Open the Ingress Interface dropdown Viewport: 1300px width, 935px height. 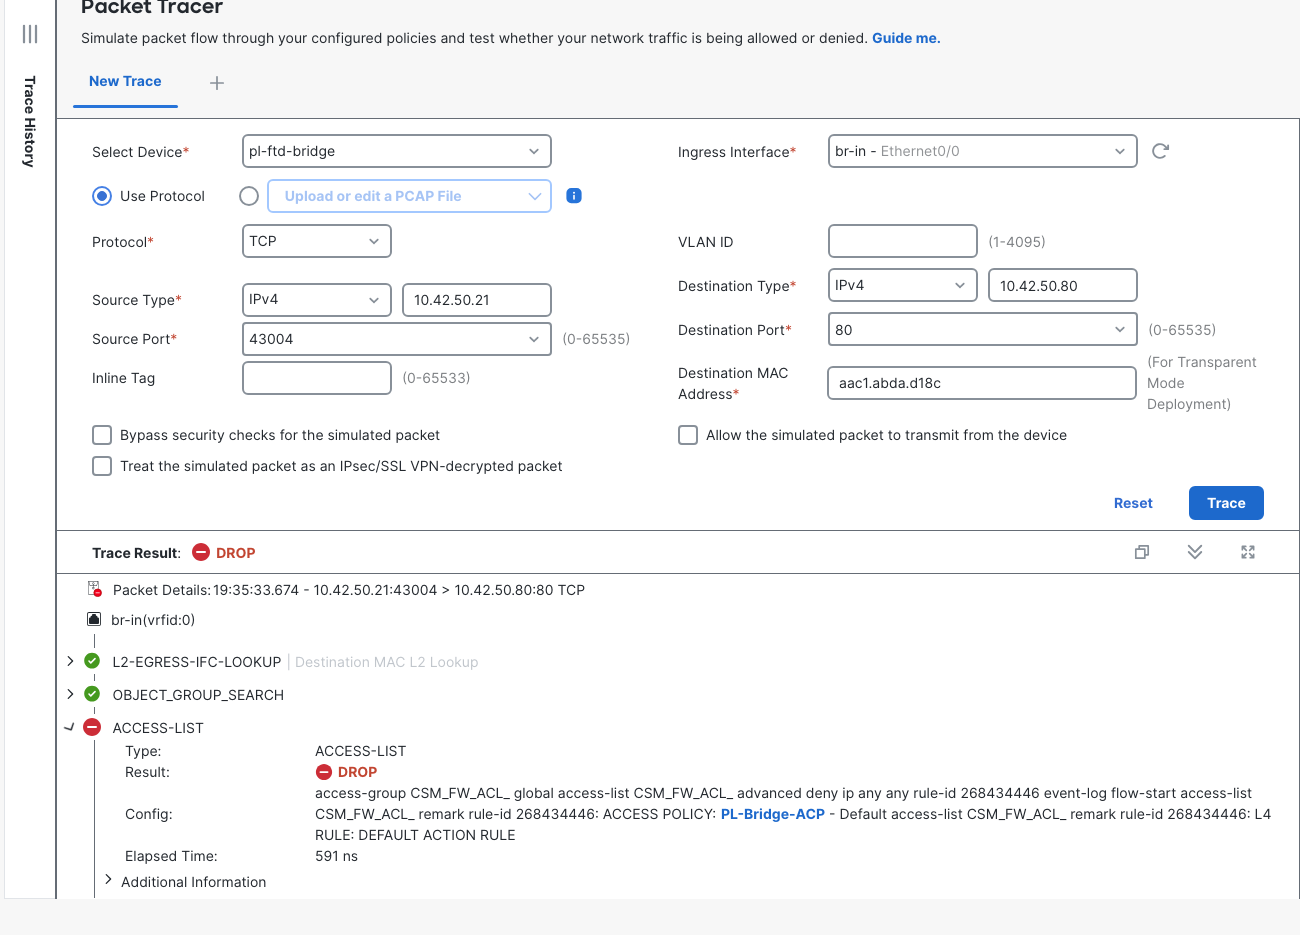[x=983, y=151]
